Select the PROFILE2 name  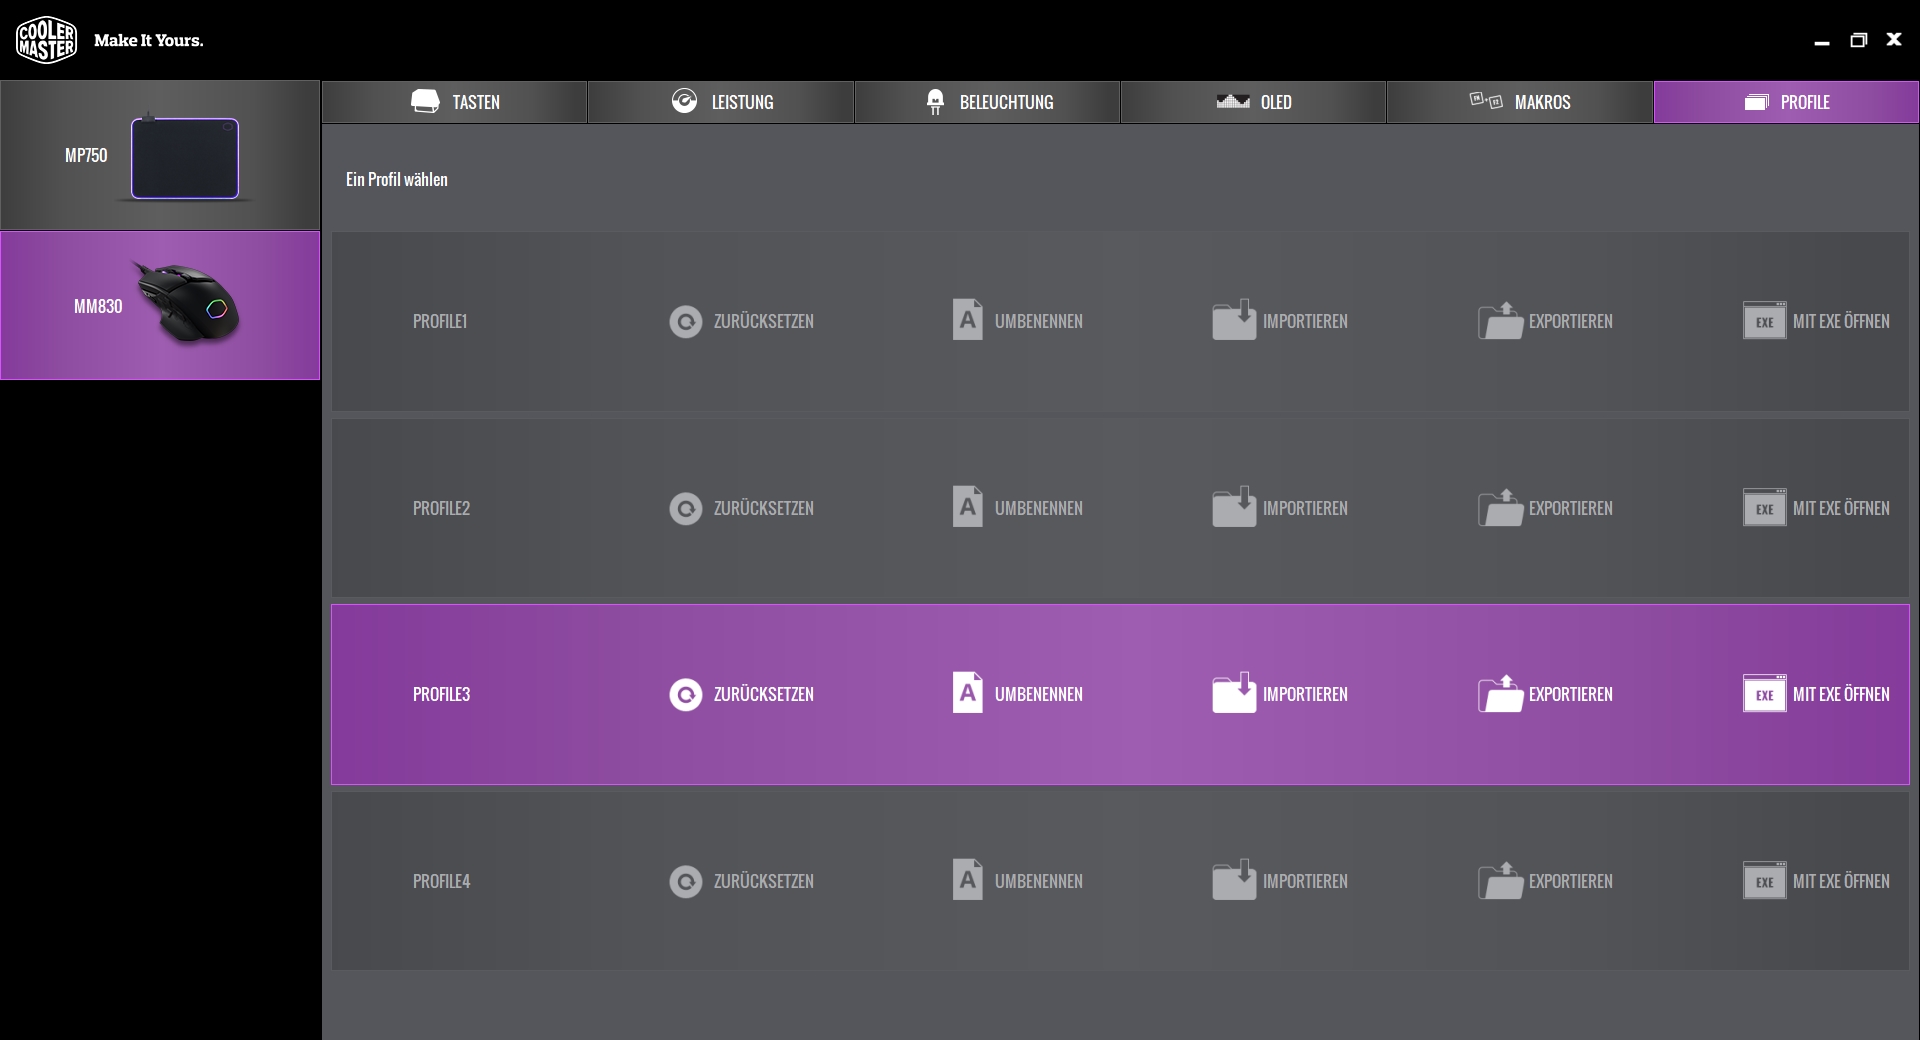point(441,508)
